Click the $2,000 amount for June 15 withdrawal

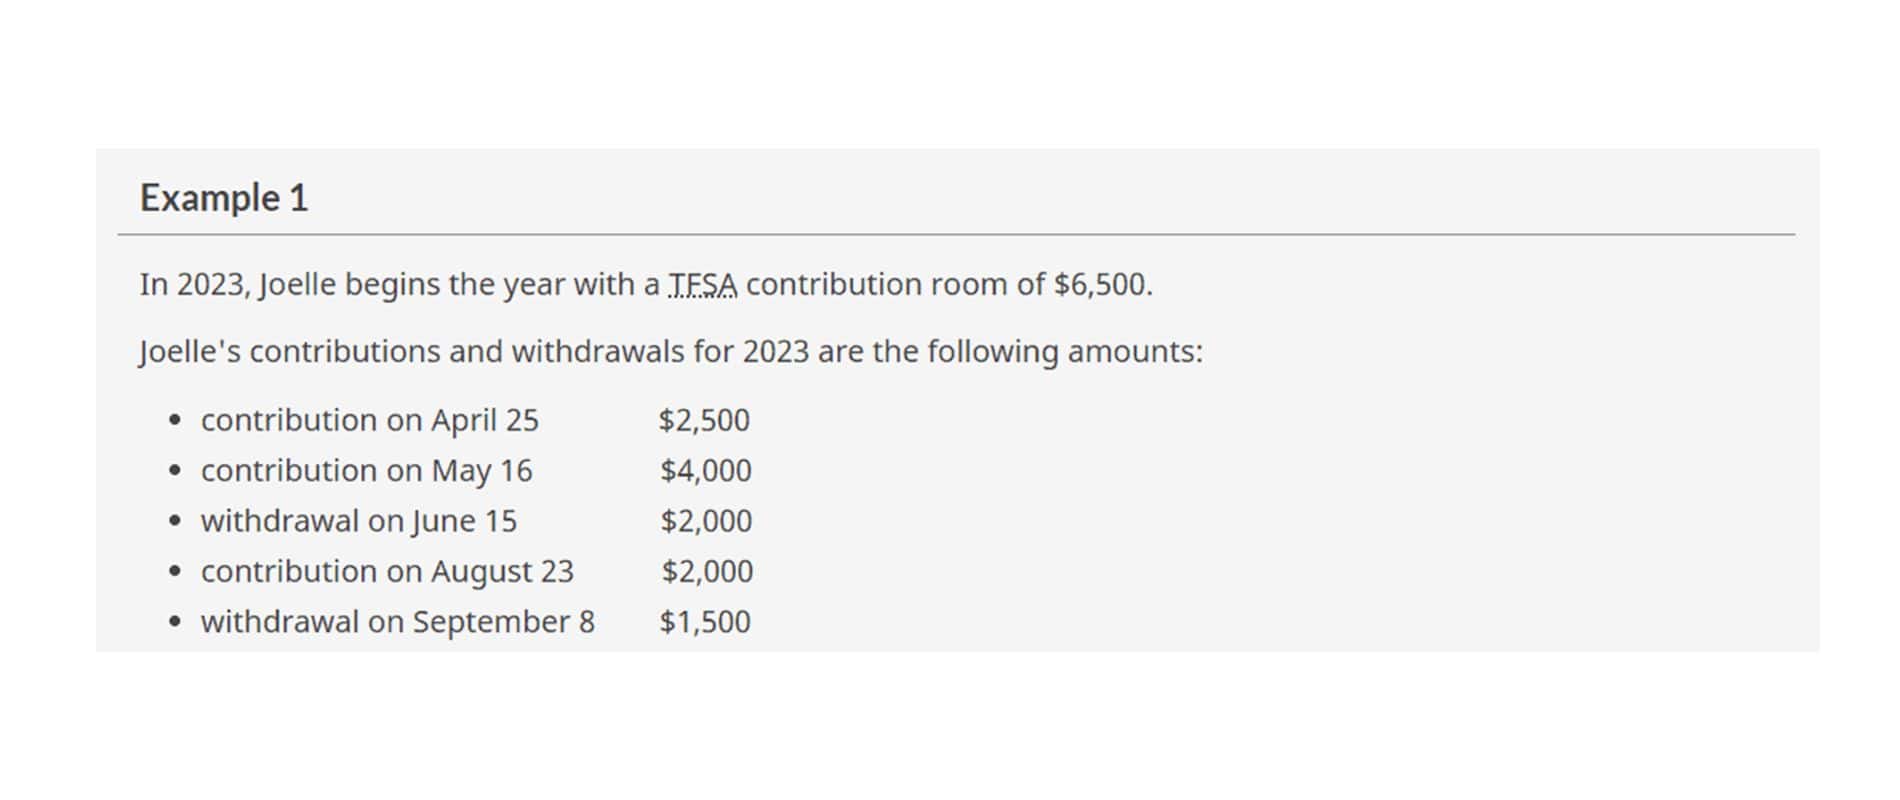pyautogui.click(x=706, y=521)
